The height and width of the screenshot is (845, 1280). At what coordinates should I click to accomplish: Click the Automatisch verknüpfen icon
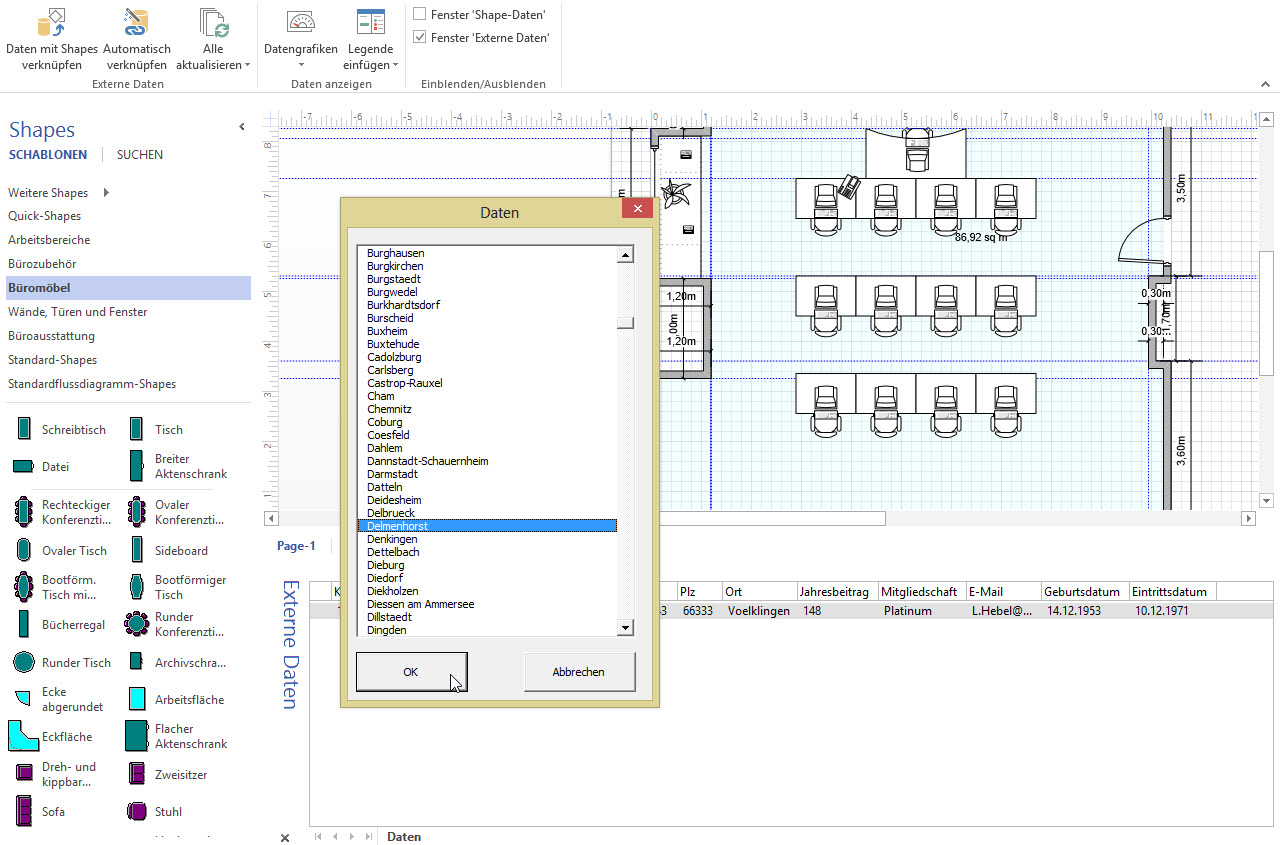click(136, 22)
